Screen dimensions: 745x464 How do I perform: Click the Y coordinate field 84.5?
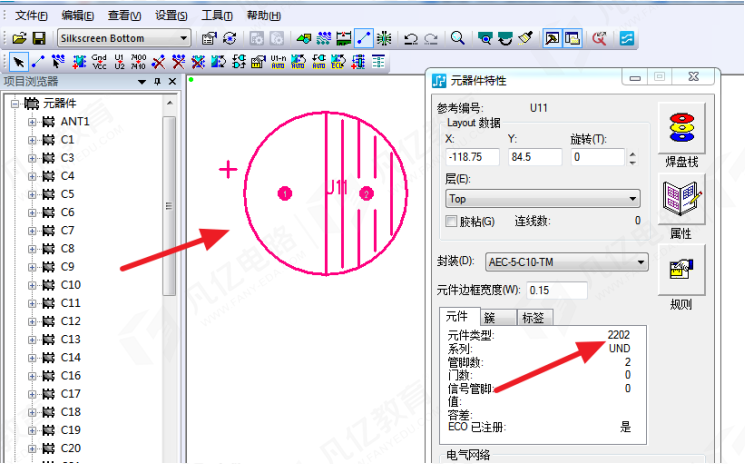[x=535, y=157]
